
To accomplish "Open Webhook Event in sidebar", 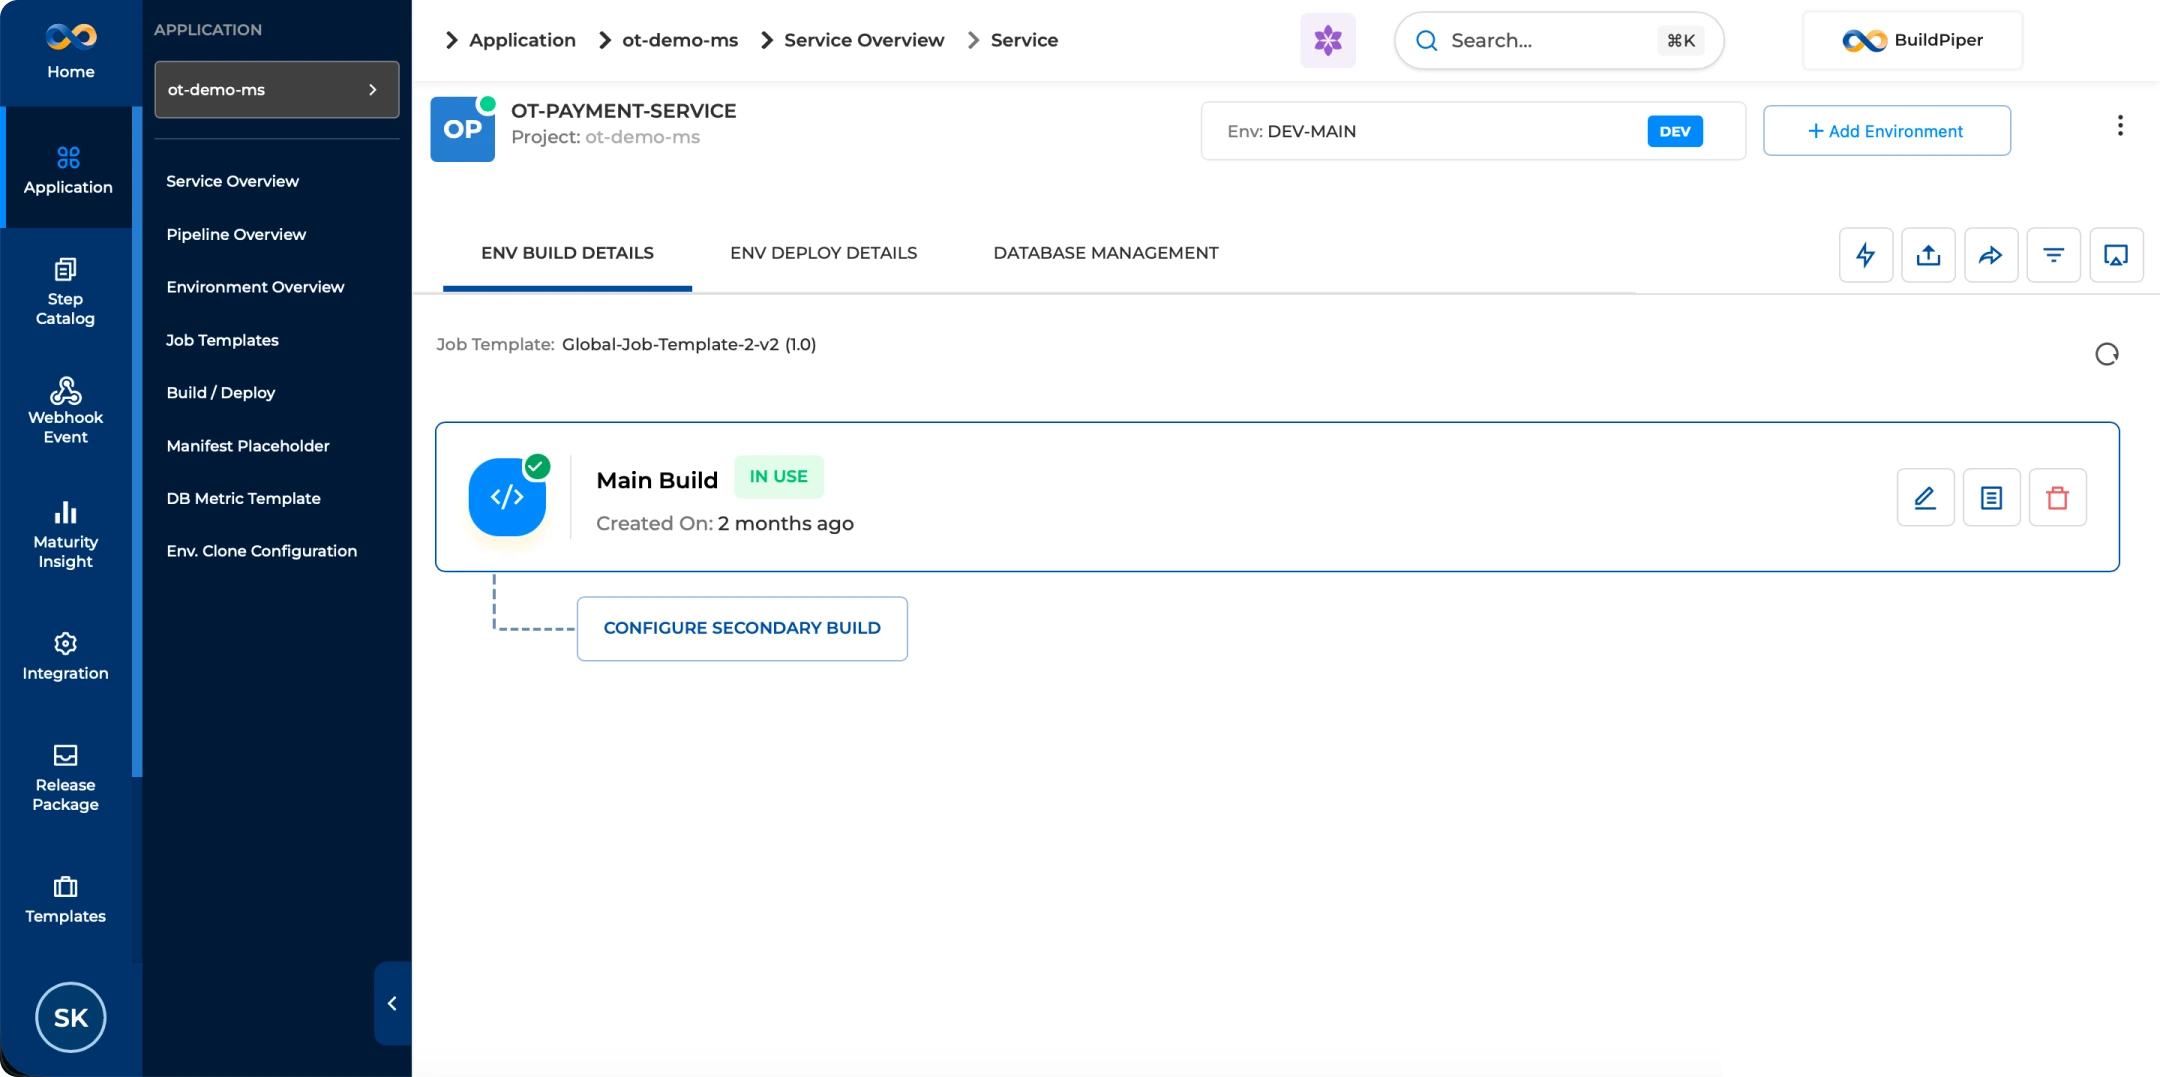I will click(x=65, y=411).
